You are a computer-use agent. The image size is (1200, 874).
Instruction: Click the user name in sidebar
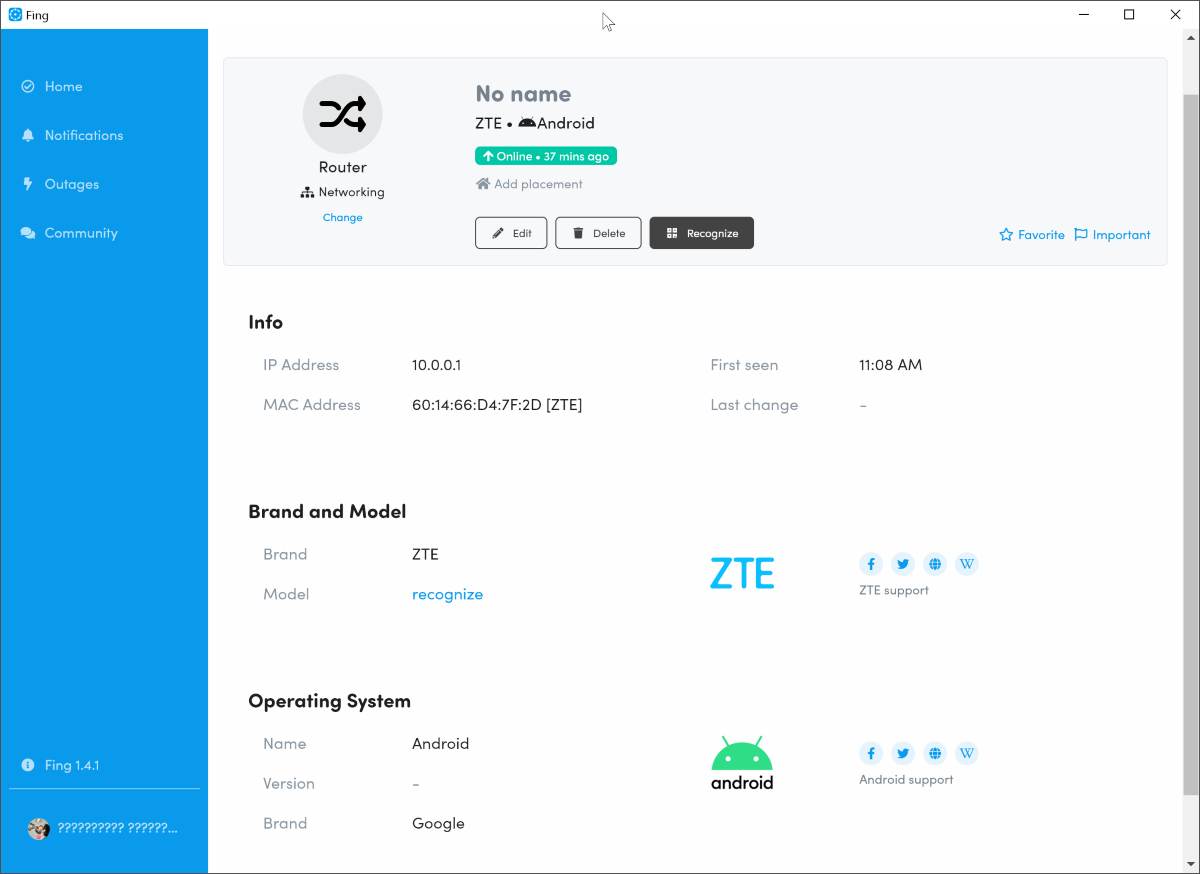tap(118, 828)
